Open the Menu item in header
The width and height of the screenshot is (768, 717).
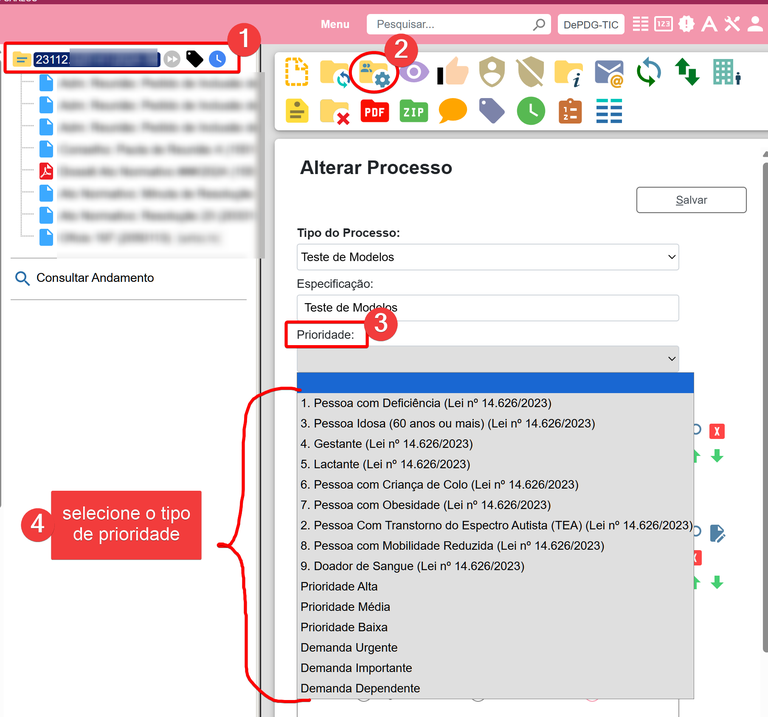[x=335, y=24]
